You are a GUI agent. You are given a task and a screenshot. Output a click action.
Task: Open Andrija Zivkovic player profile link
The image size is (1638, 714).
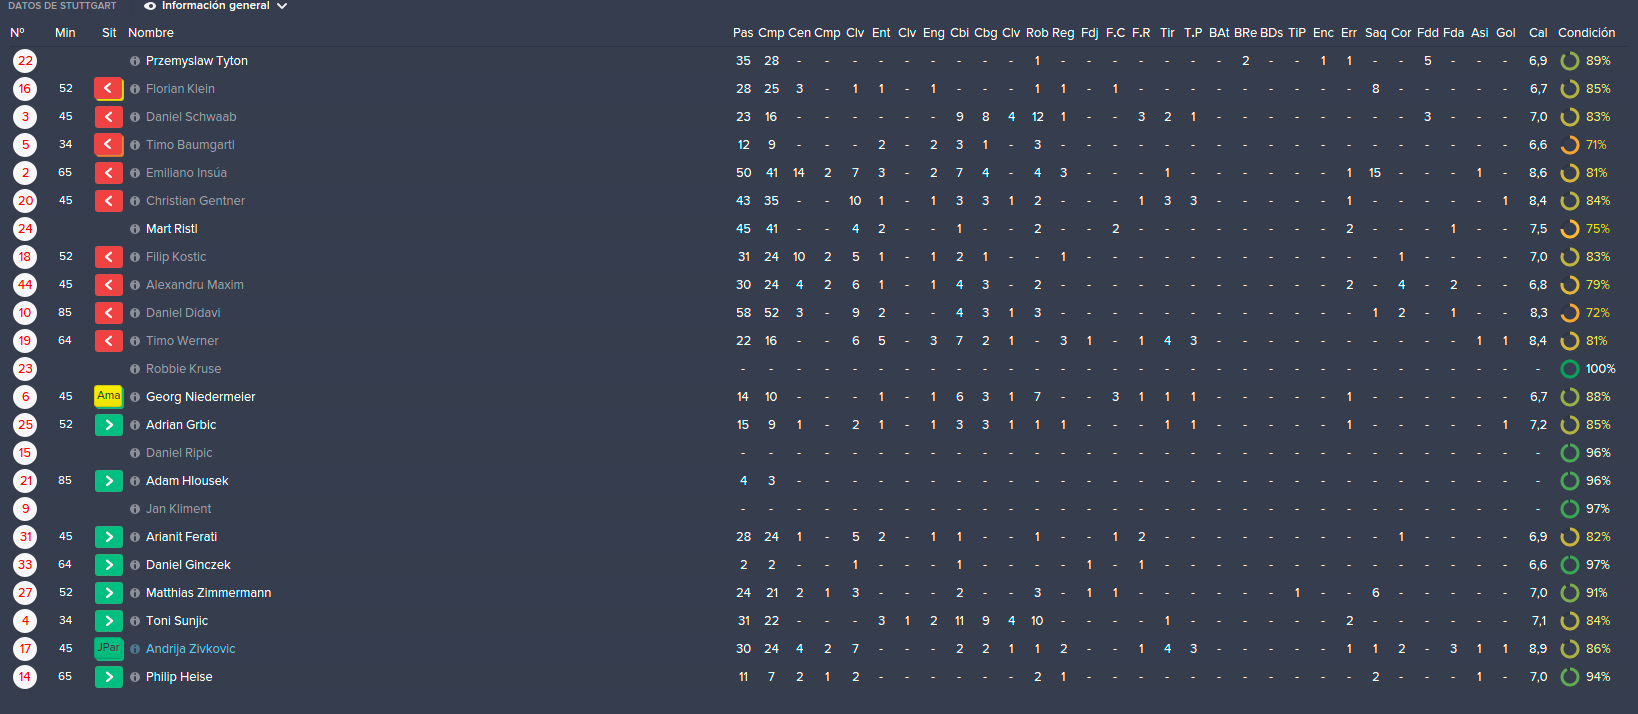pyautogui.click(x=191, y=649)
